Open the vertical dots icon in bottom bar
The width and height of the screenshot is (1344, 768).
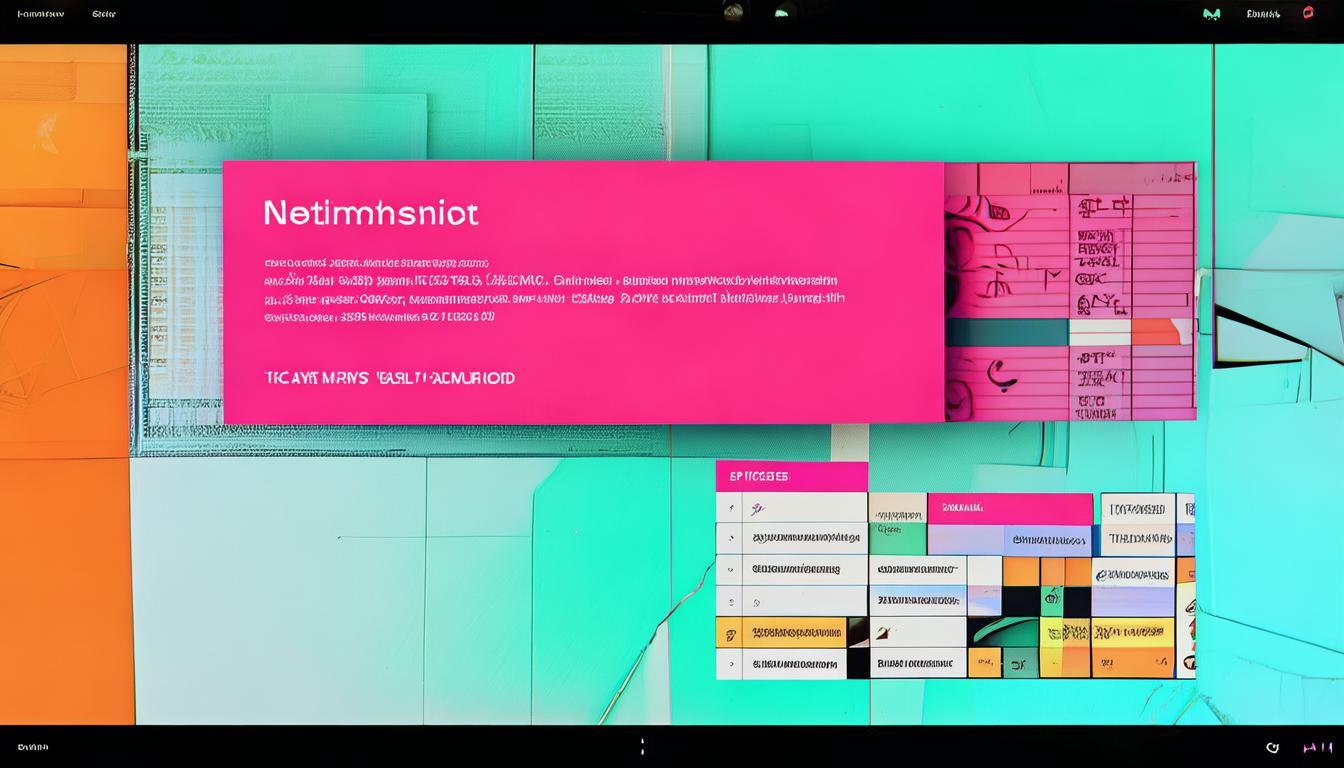(x=642, y=746)
